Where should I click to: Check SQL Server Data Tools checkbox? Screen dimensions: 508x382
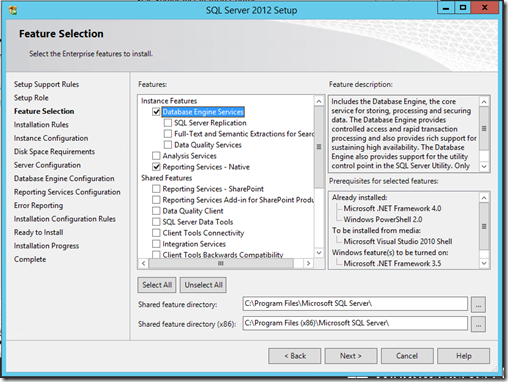(156, 222)
